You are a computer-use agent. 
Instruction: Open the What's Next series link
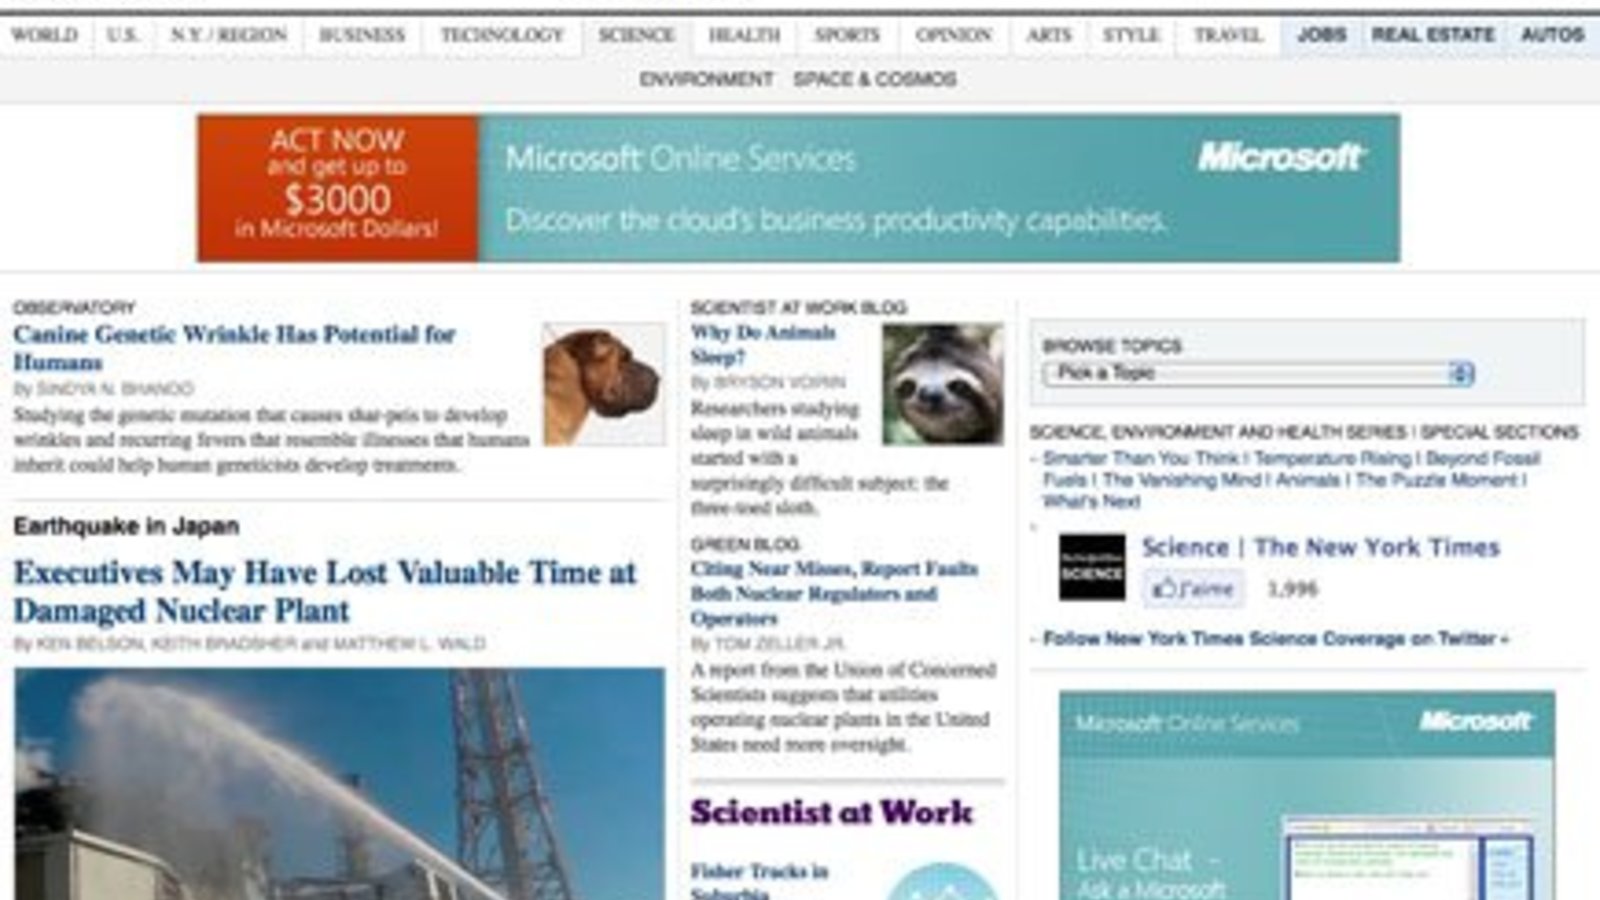coord(1091,502)
